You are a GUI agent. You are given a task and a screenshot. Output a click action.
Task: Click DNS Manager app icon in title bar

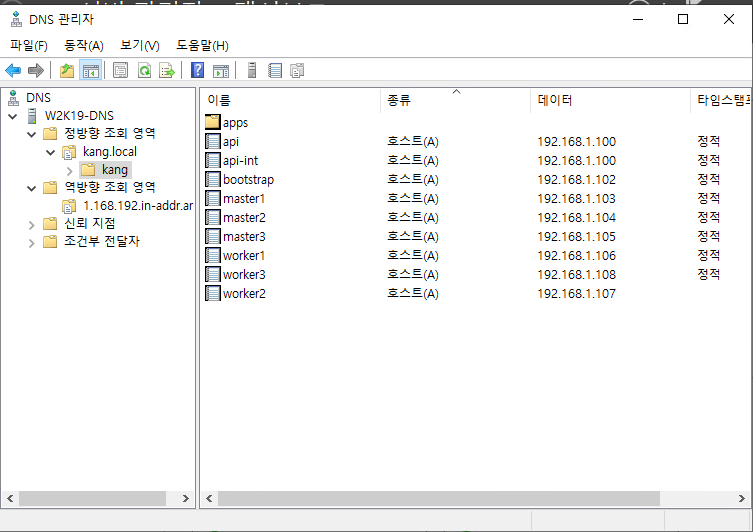click(x=16, y=19)
